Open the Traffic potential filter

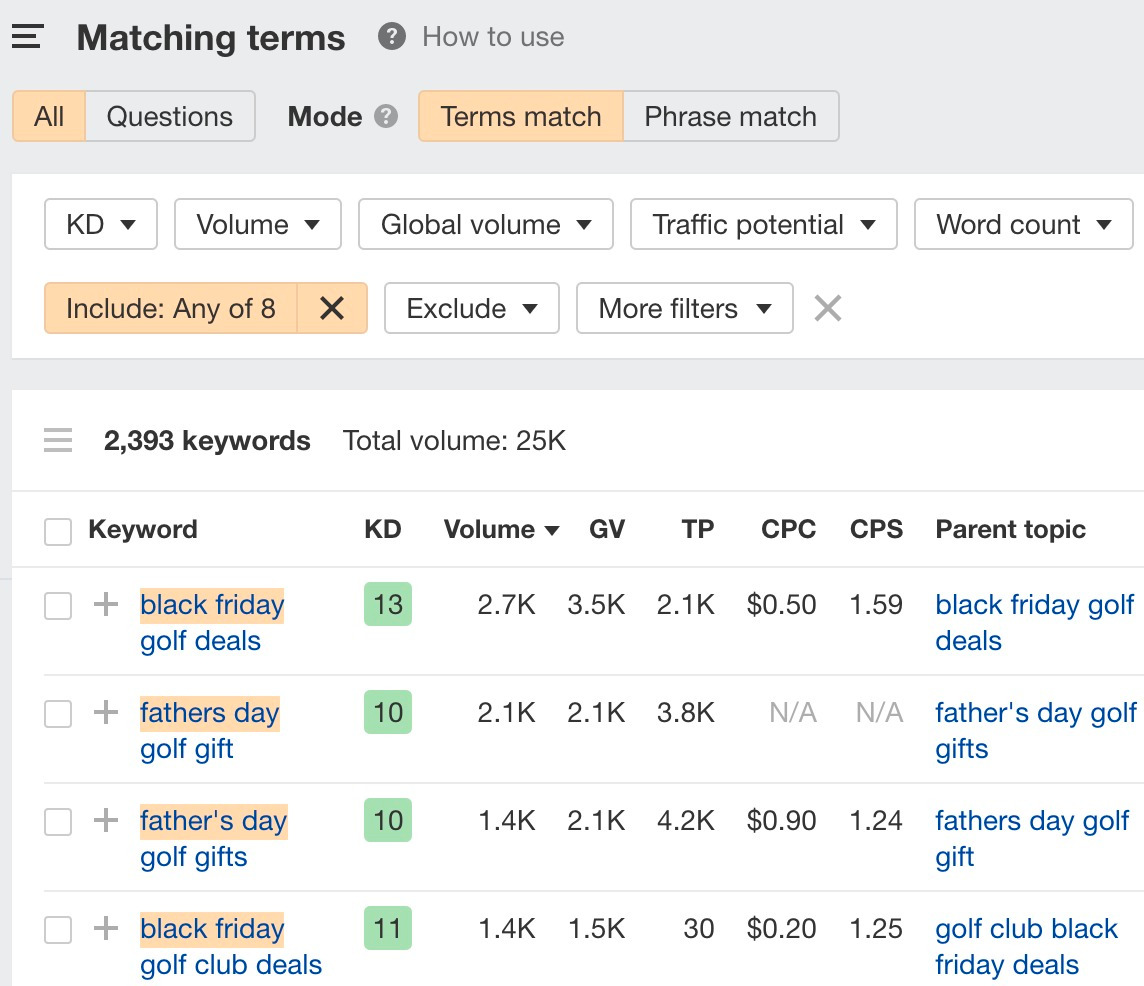click(x=763, y=224)
